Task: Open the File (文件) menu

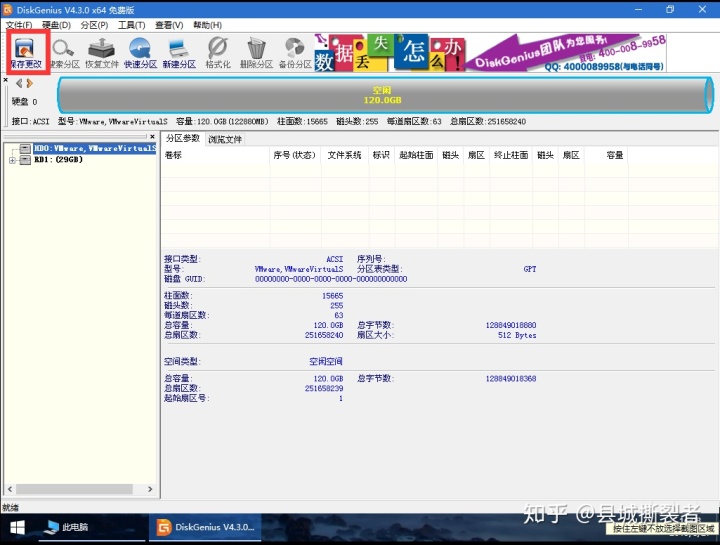Action: tap(18, 25)
